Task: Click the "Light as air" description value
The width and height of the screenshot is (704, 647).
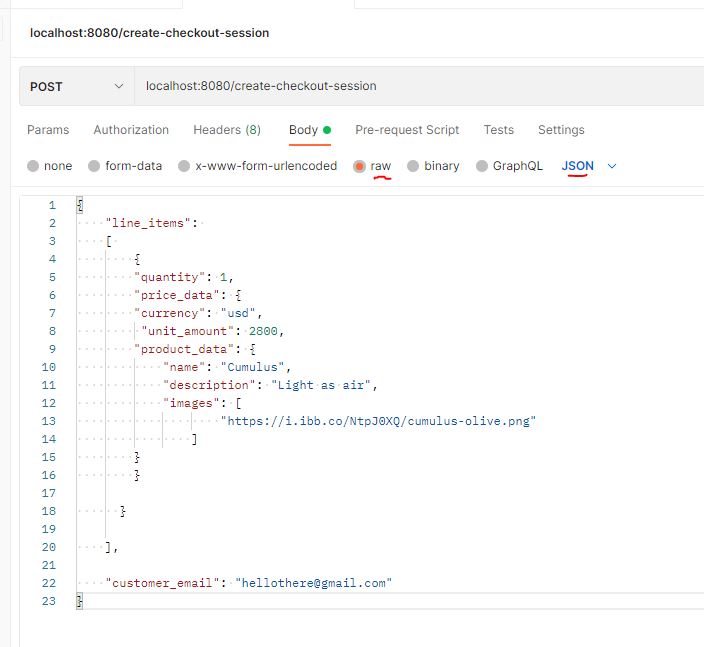Action: (321, 385)
